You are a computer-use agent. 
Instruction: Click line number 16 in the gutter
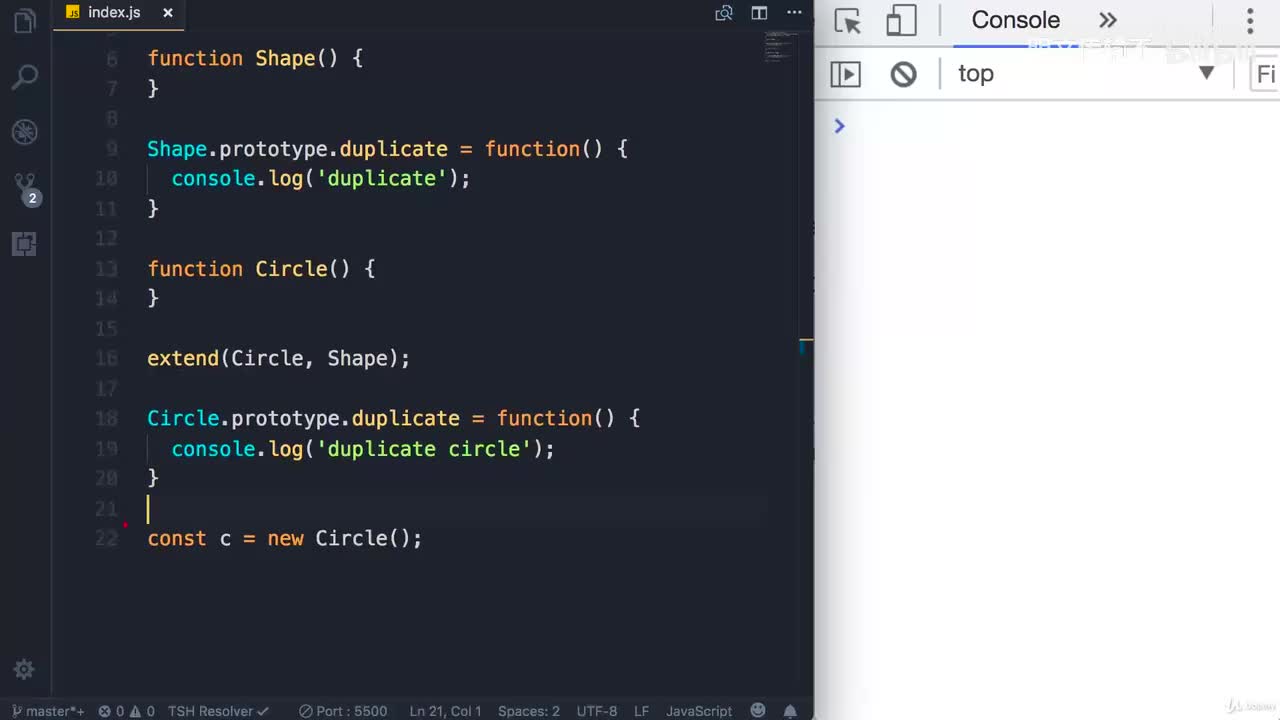(x=107, y=358)
